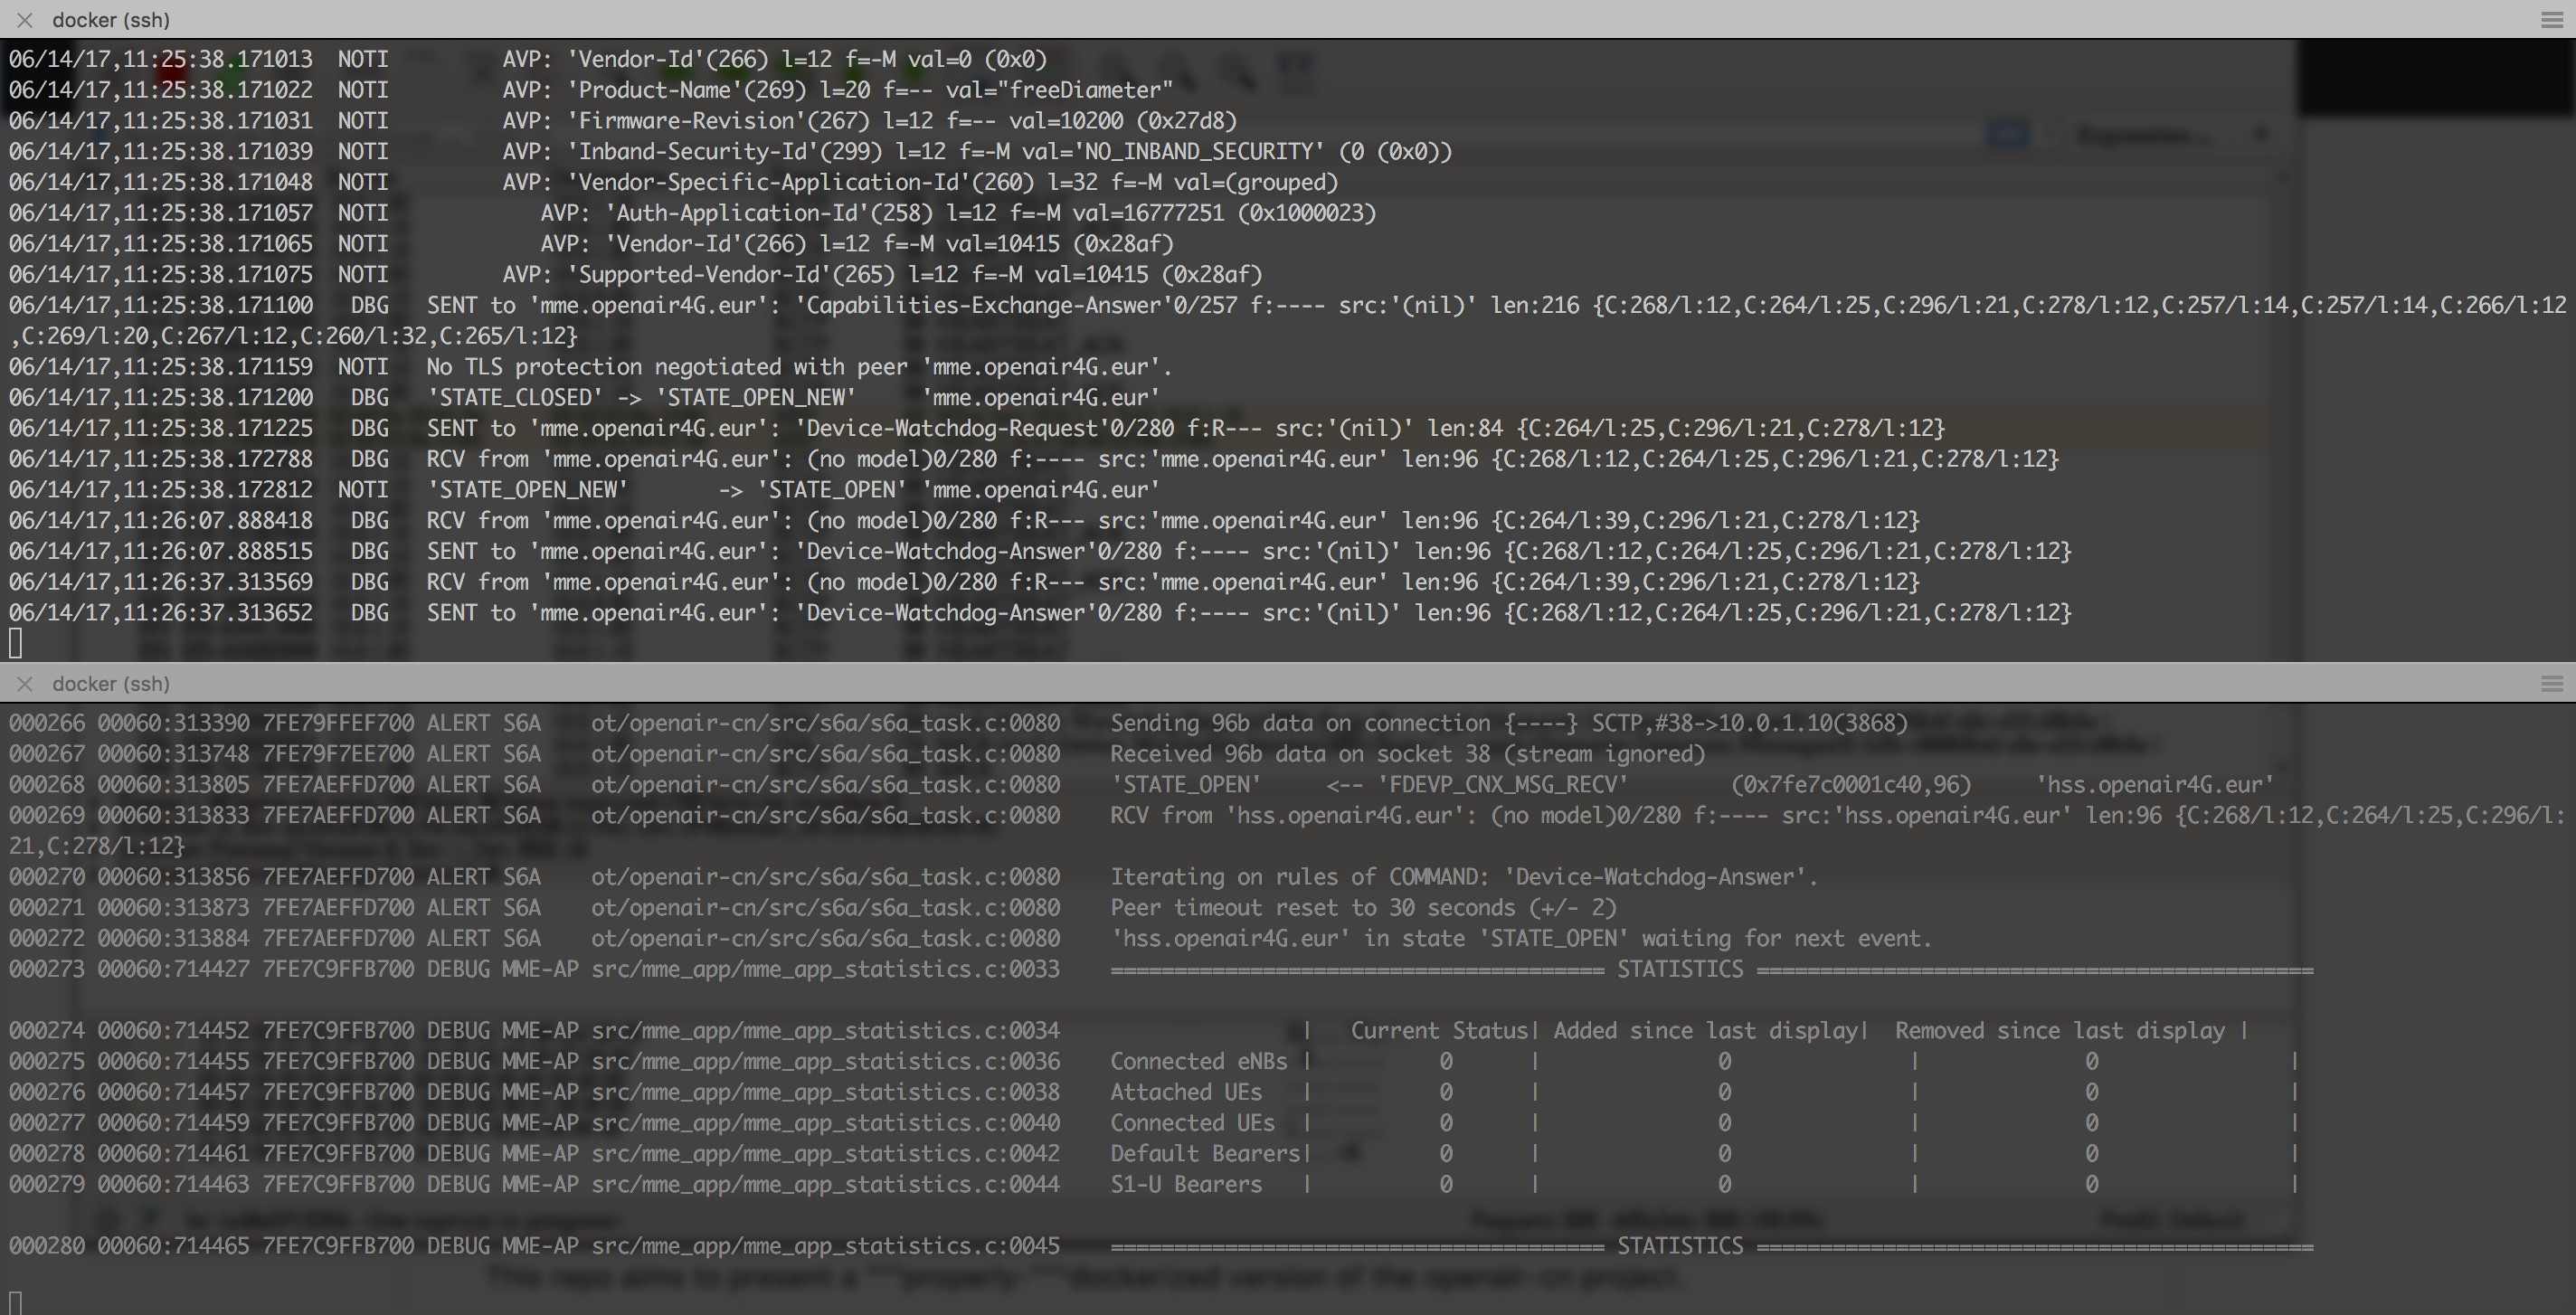The width and height of the screenshot is (2576, 1315).
Task: Click the 'Default Bearers' statistics row
Action: click(x=1204, y=1153)
